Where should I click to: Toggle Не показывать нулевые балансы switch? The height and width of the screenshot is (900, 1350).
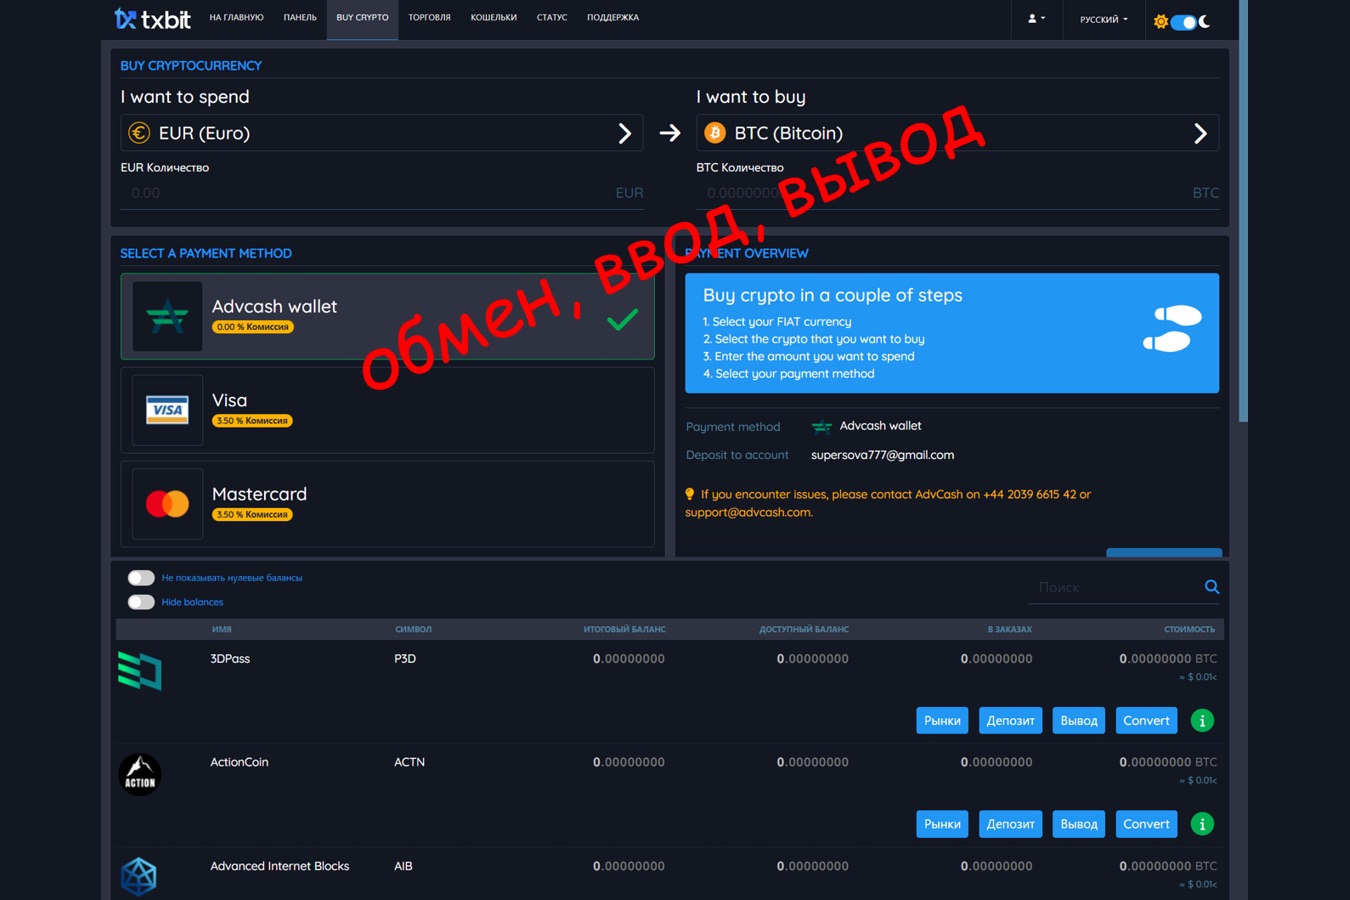(141, 578)
